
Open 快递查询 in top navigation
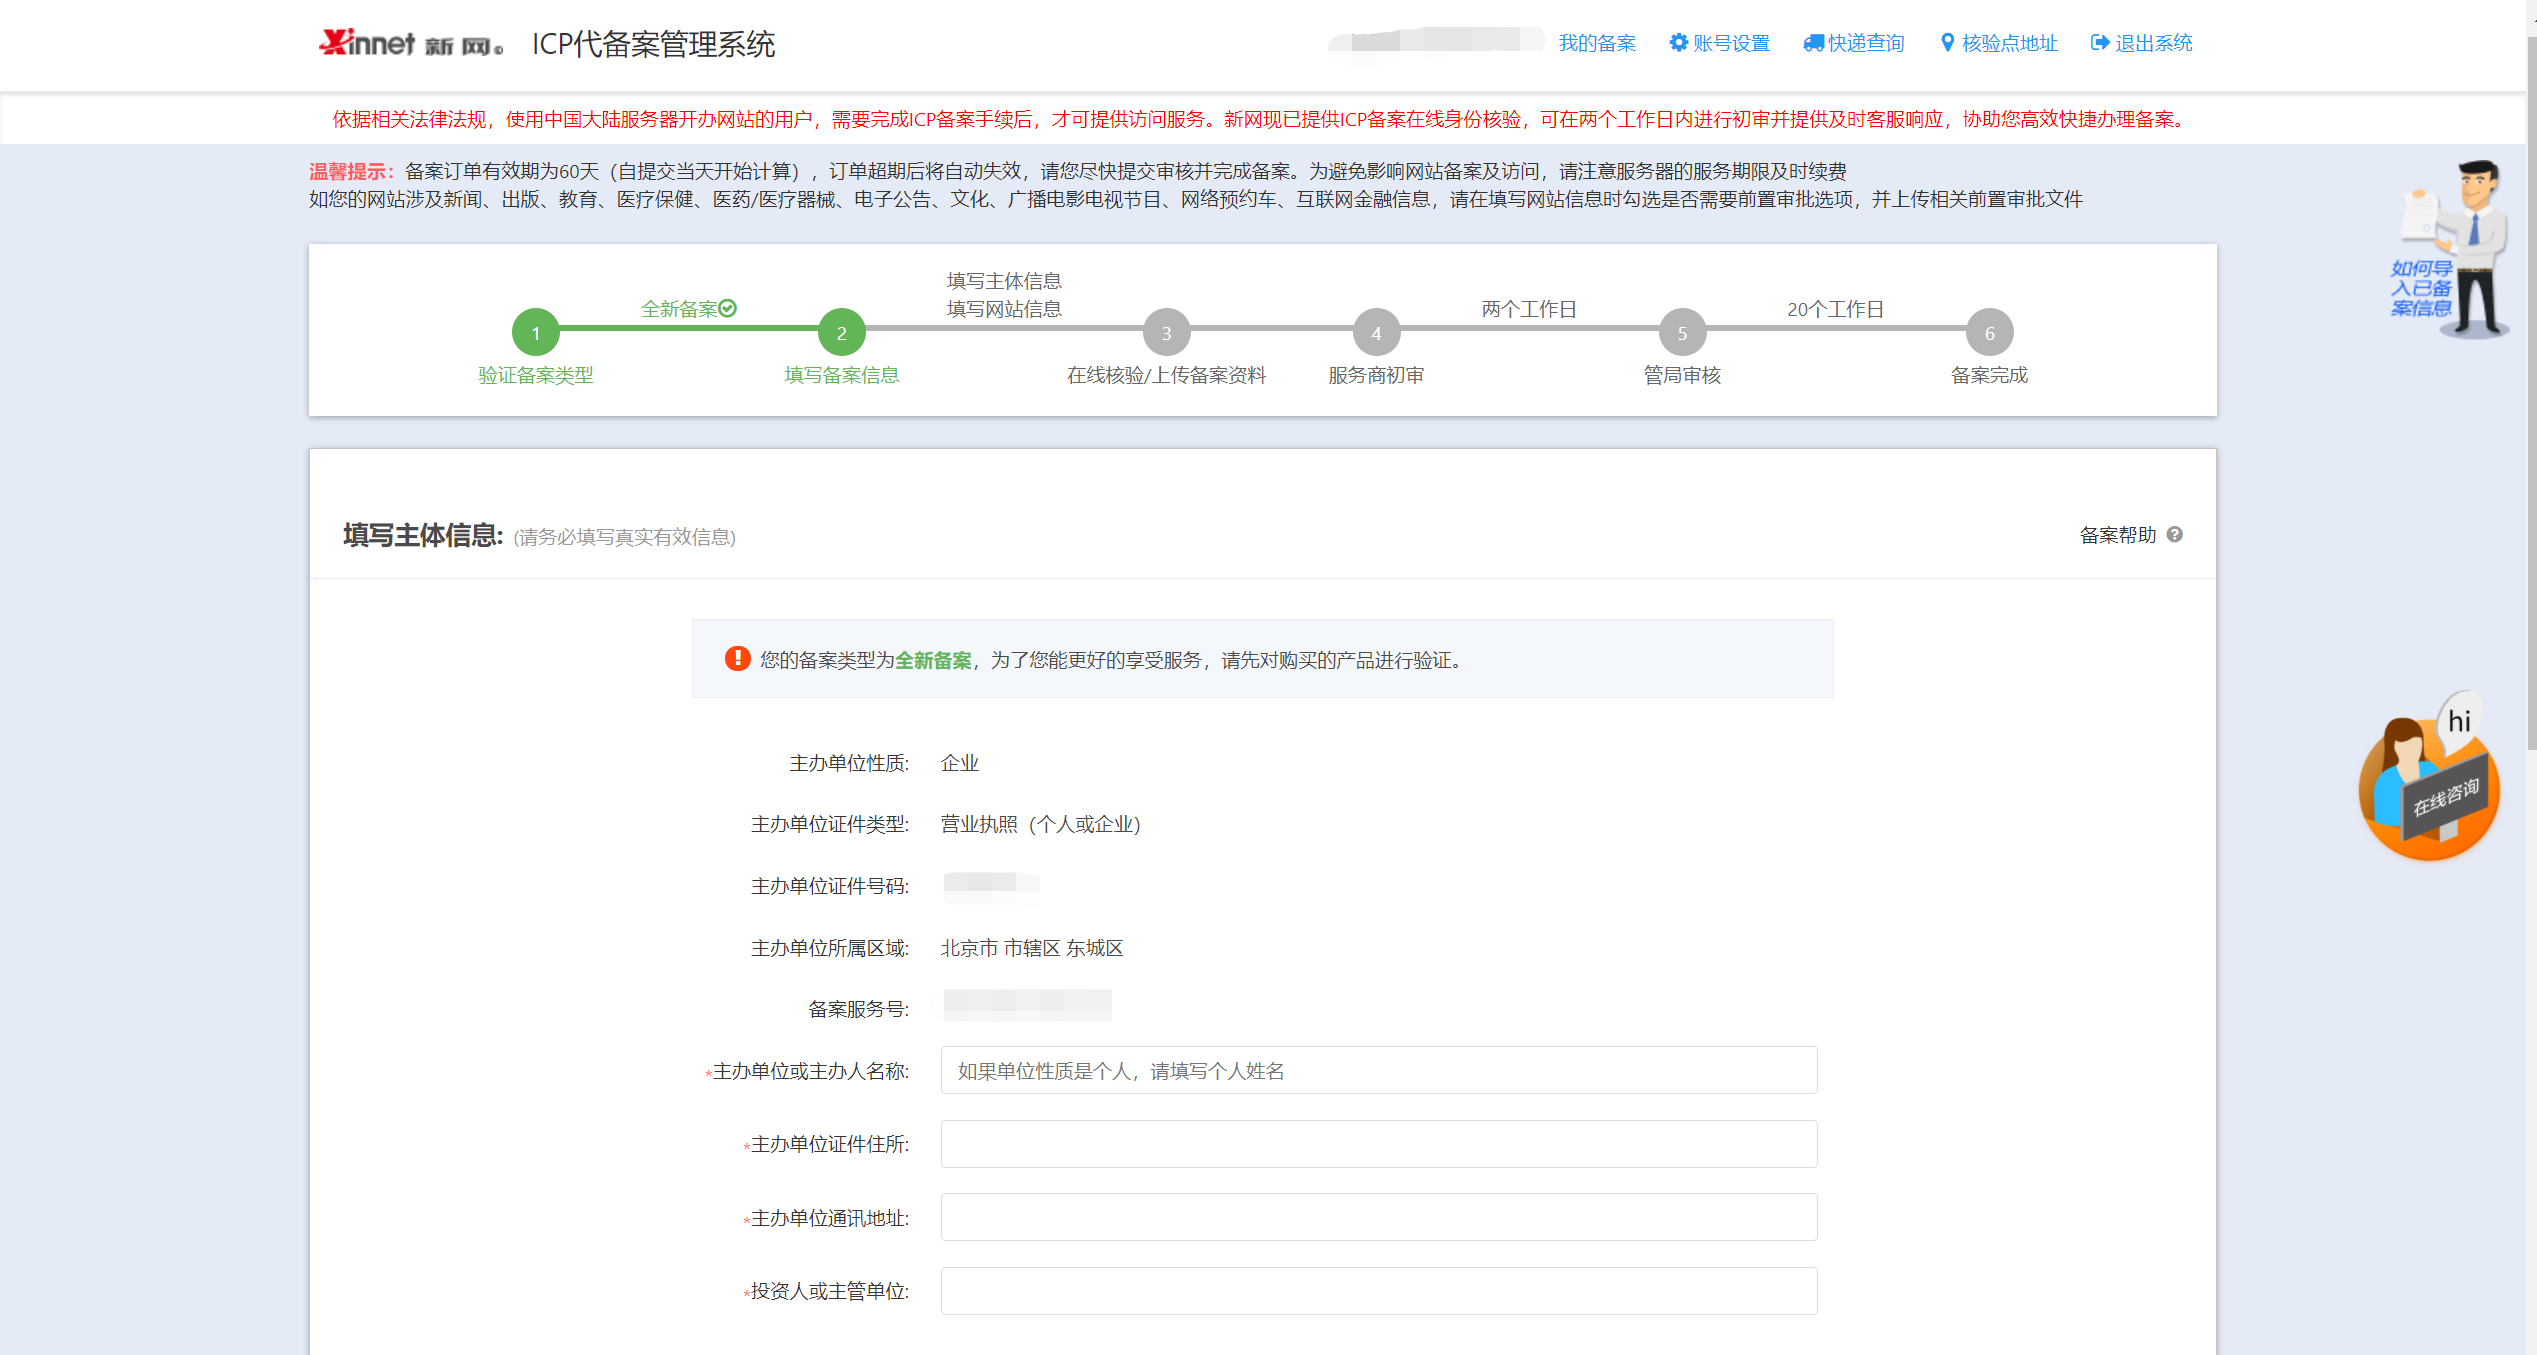coord(1866,43)
